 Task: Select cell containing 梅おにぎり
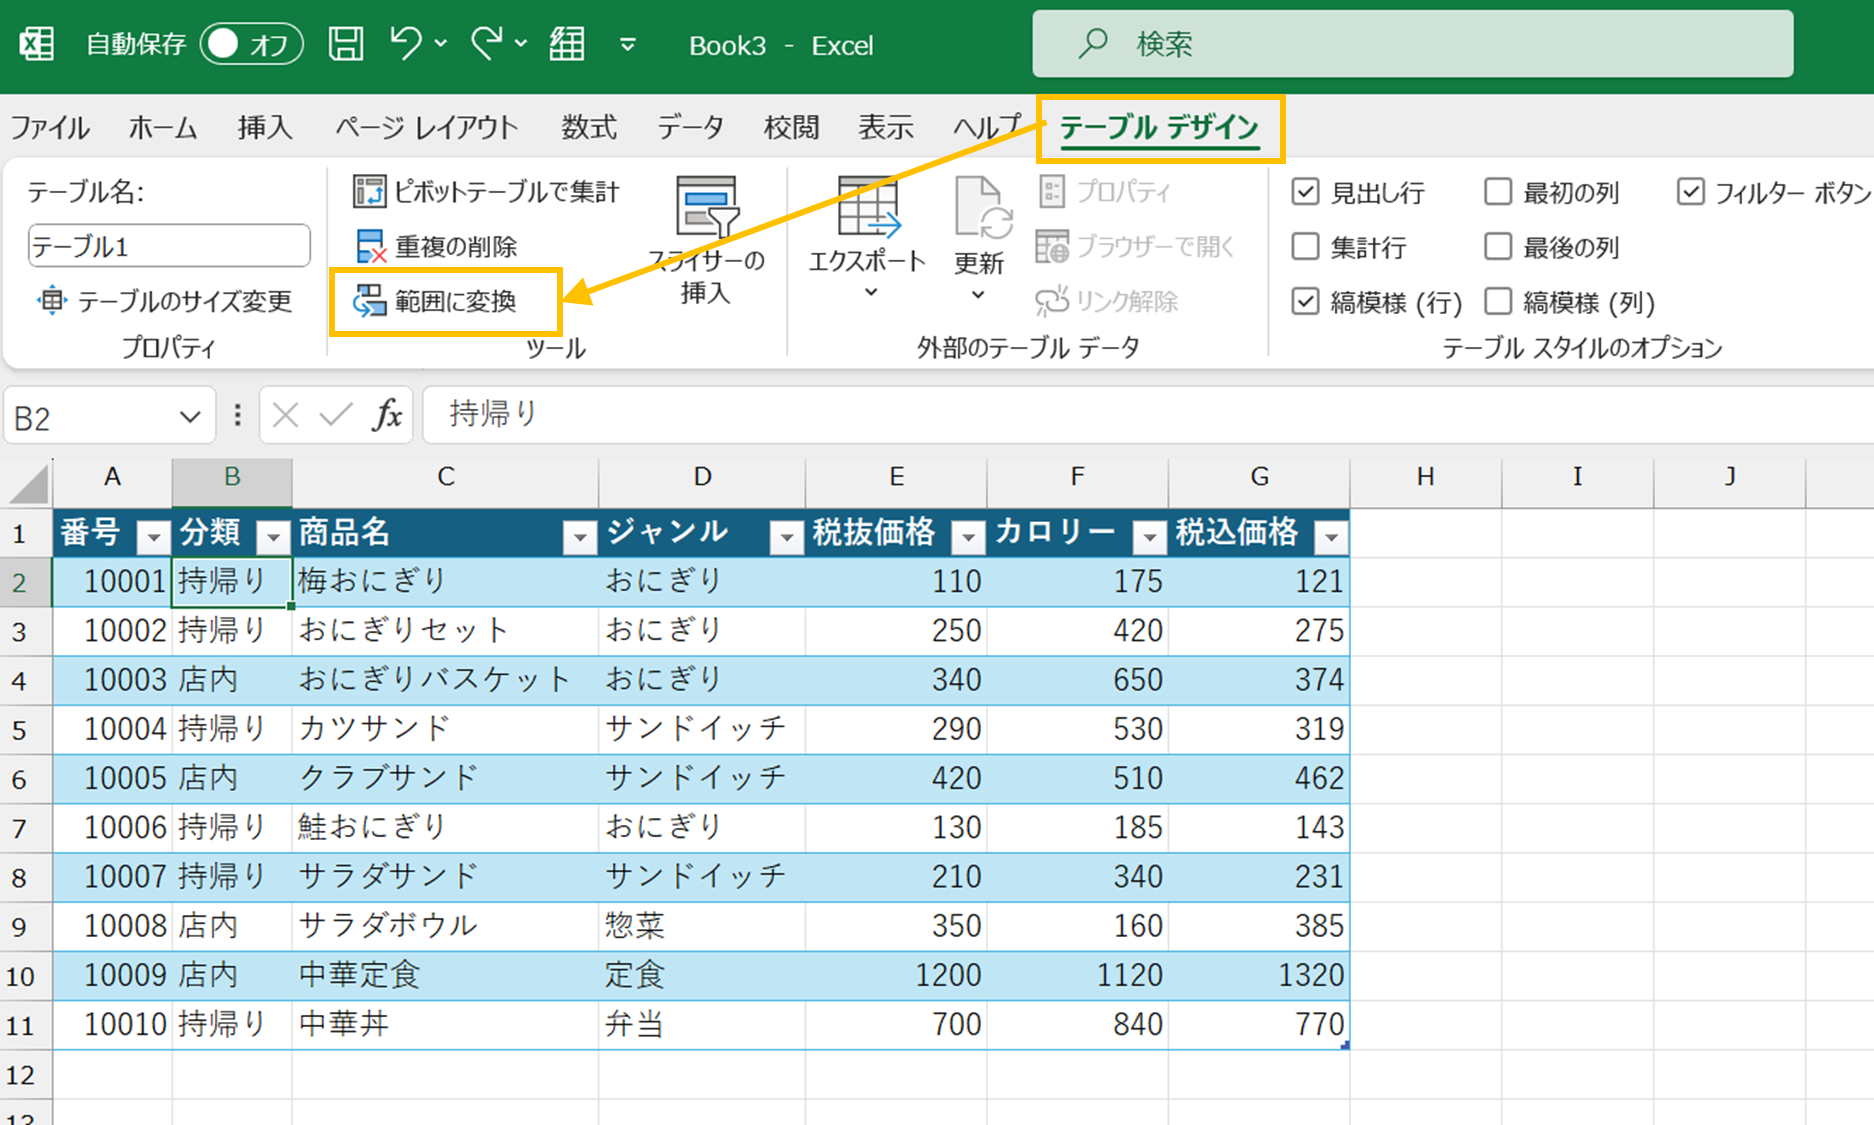click(x=445, y=581)
